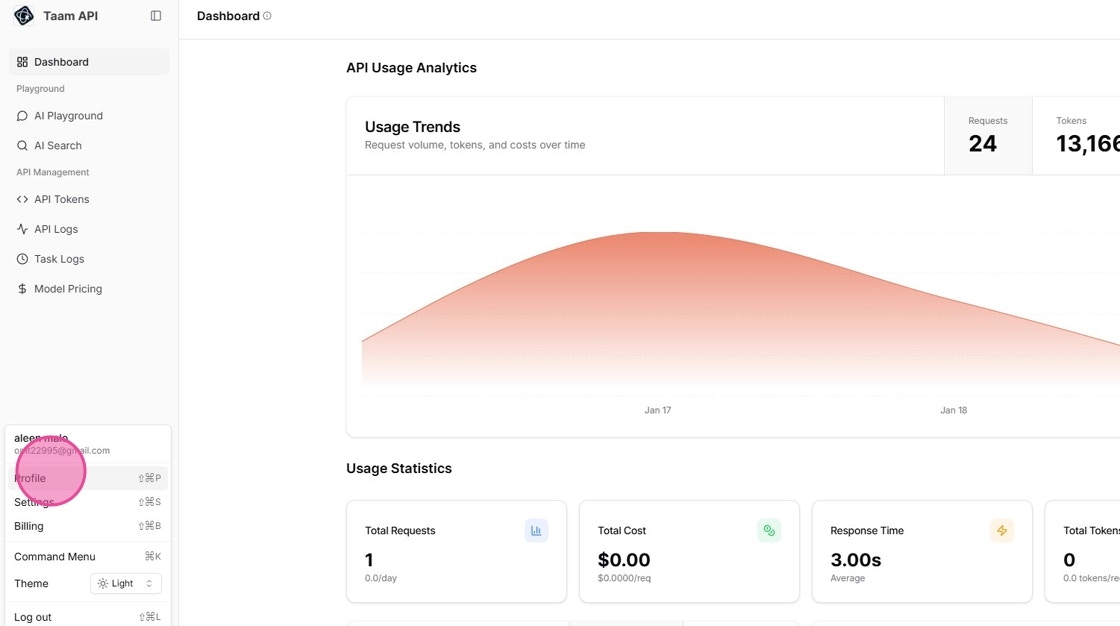1120x626 pixels.
Task: Open AI Playground via its chat icon
Action: coord(22,115)
